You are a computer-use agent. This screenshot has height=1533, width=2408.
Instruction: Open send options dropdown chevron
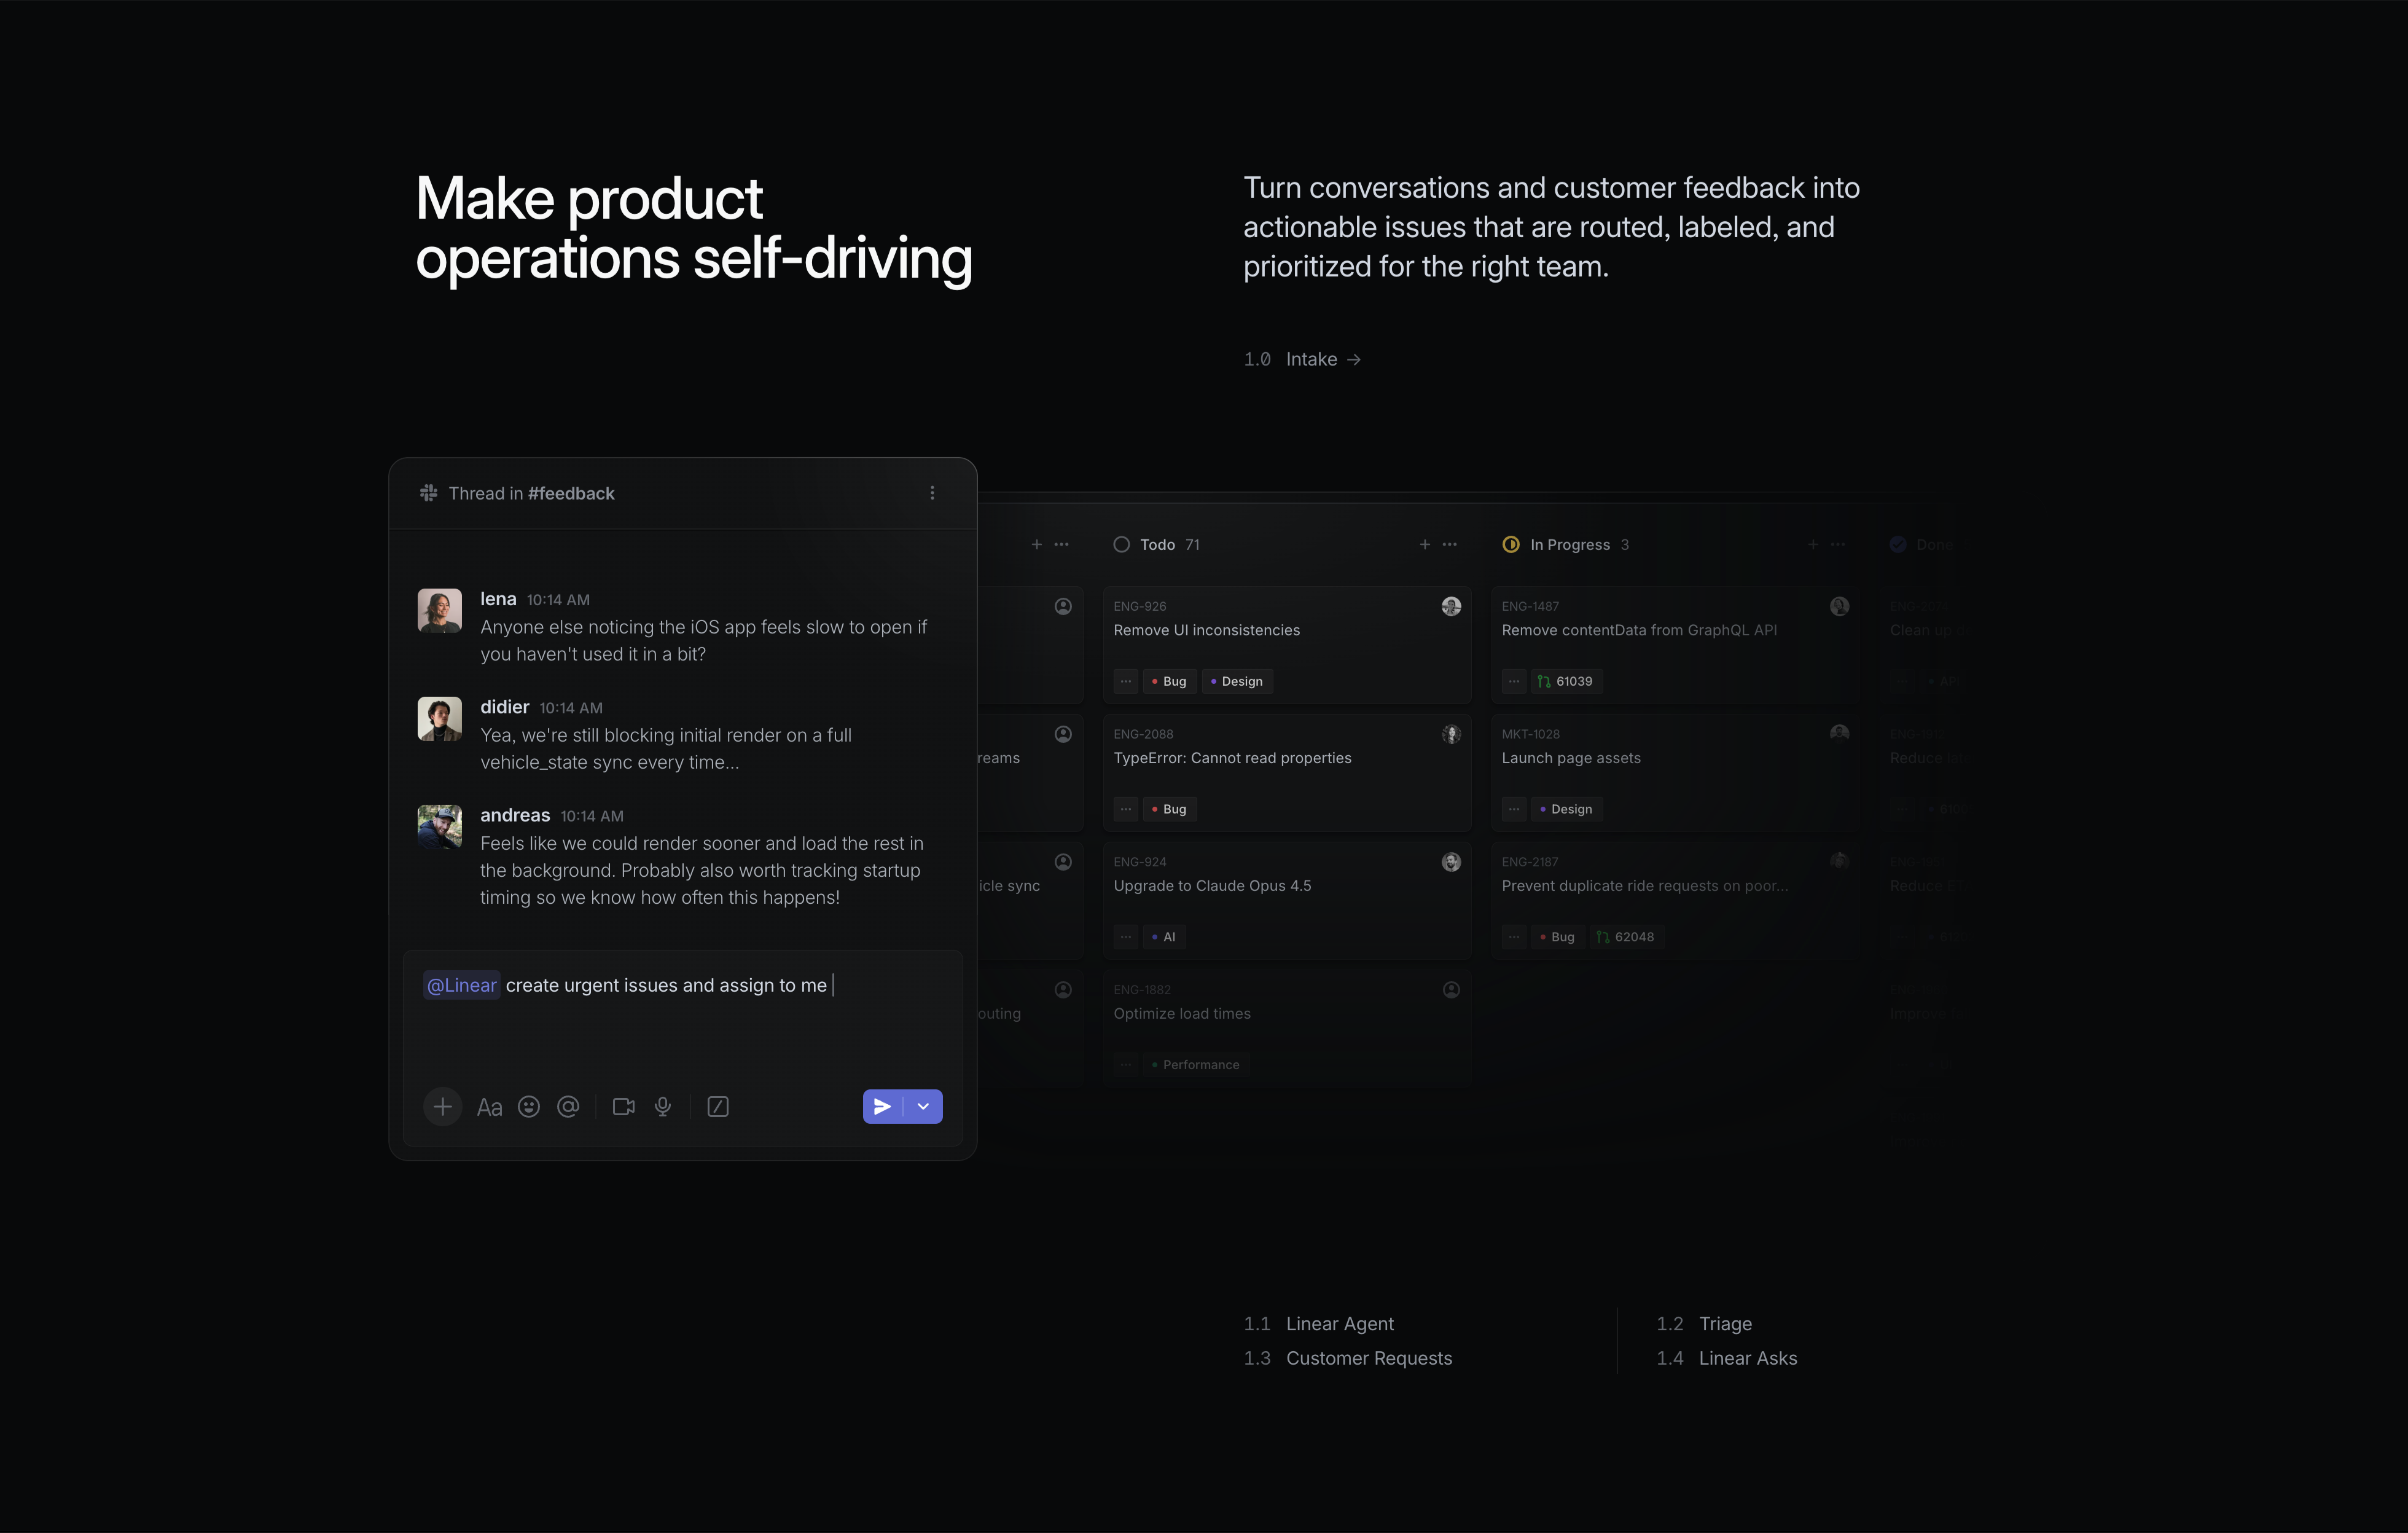click(x=924, y=1106)
